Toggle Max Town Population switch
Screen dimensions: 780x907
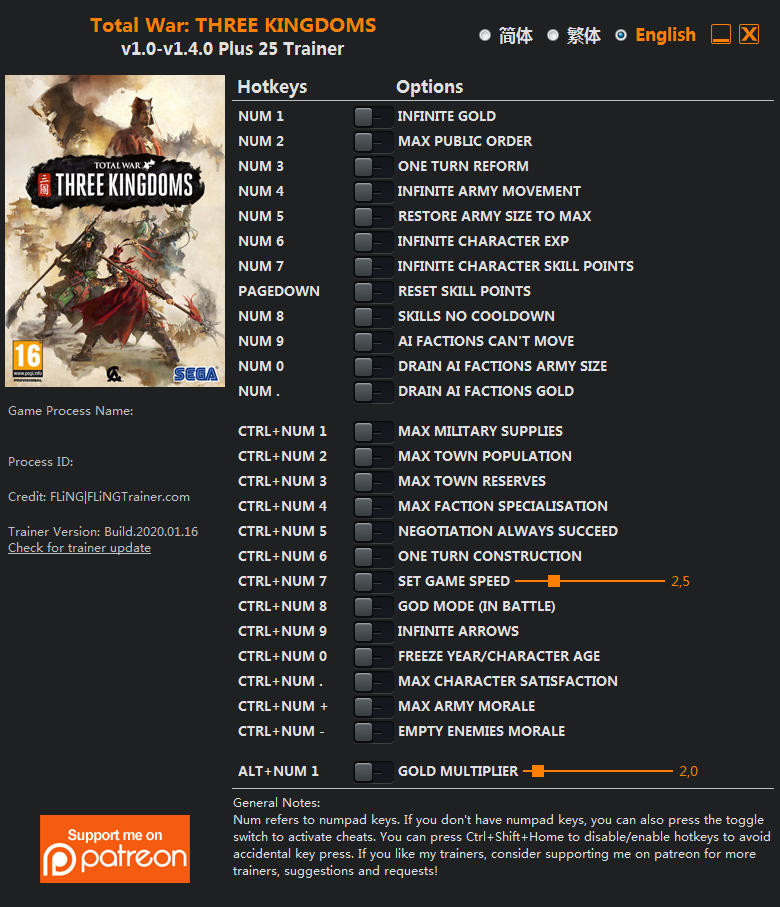point(373,456)
